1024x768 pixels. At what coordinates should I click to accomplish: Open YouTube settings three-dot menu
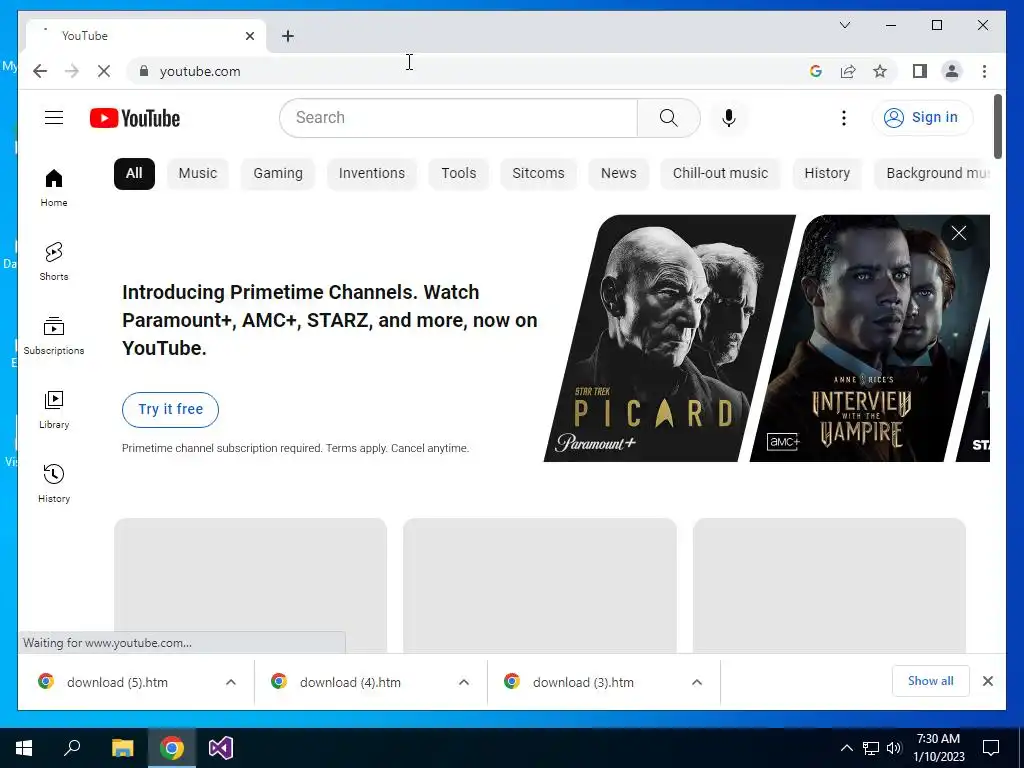(x=844, y=118)
